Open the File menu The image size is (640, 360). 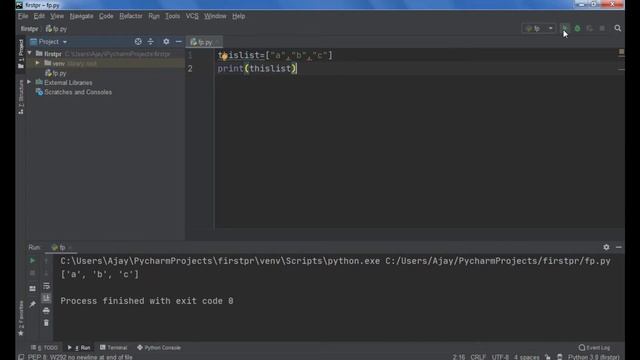coord(23,16)
